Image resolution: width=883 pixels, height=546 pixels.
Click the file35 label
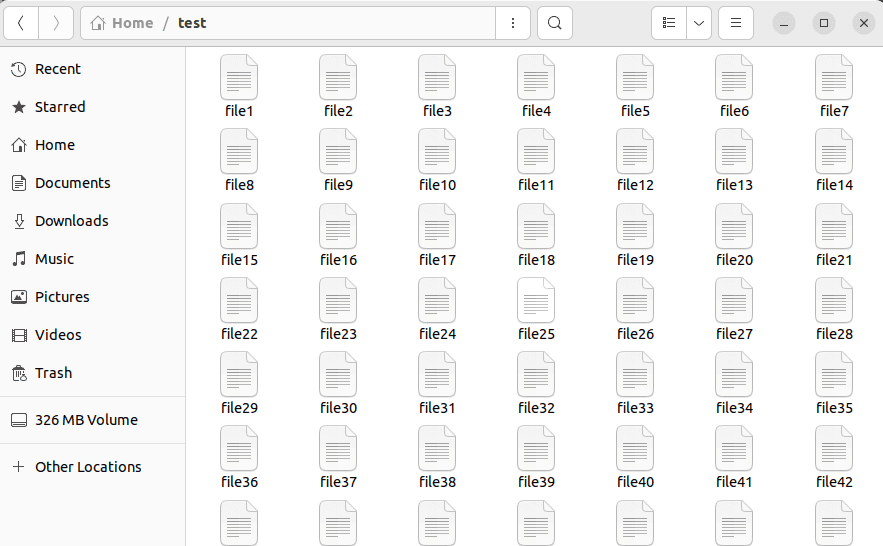pos(835,408)
